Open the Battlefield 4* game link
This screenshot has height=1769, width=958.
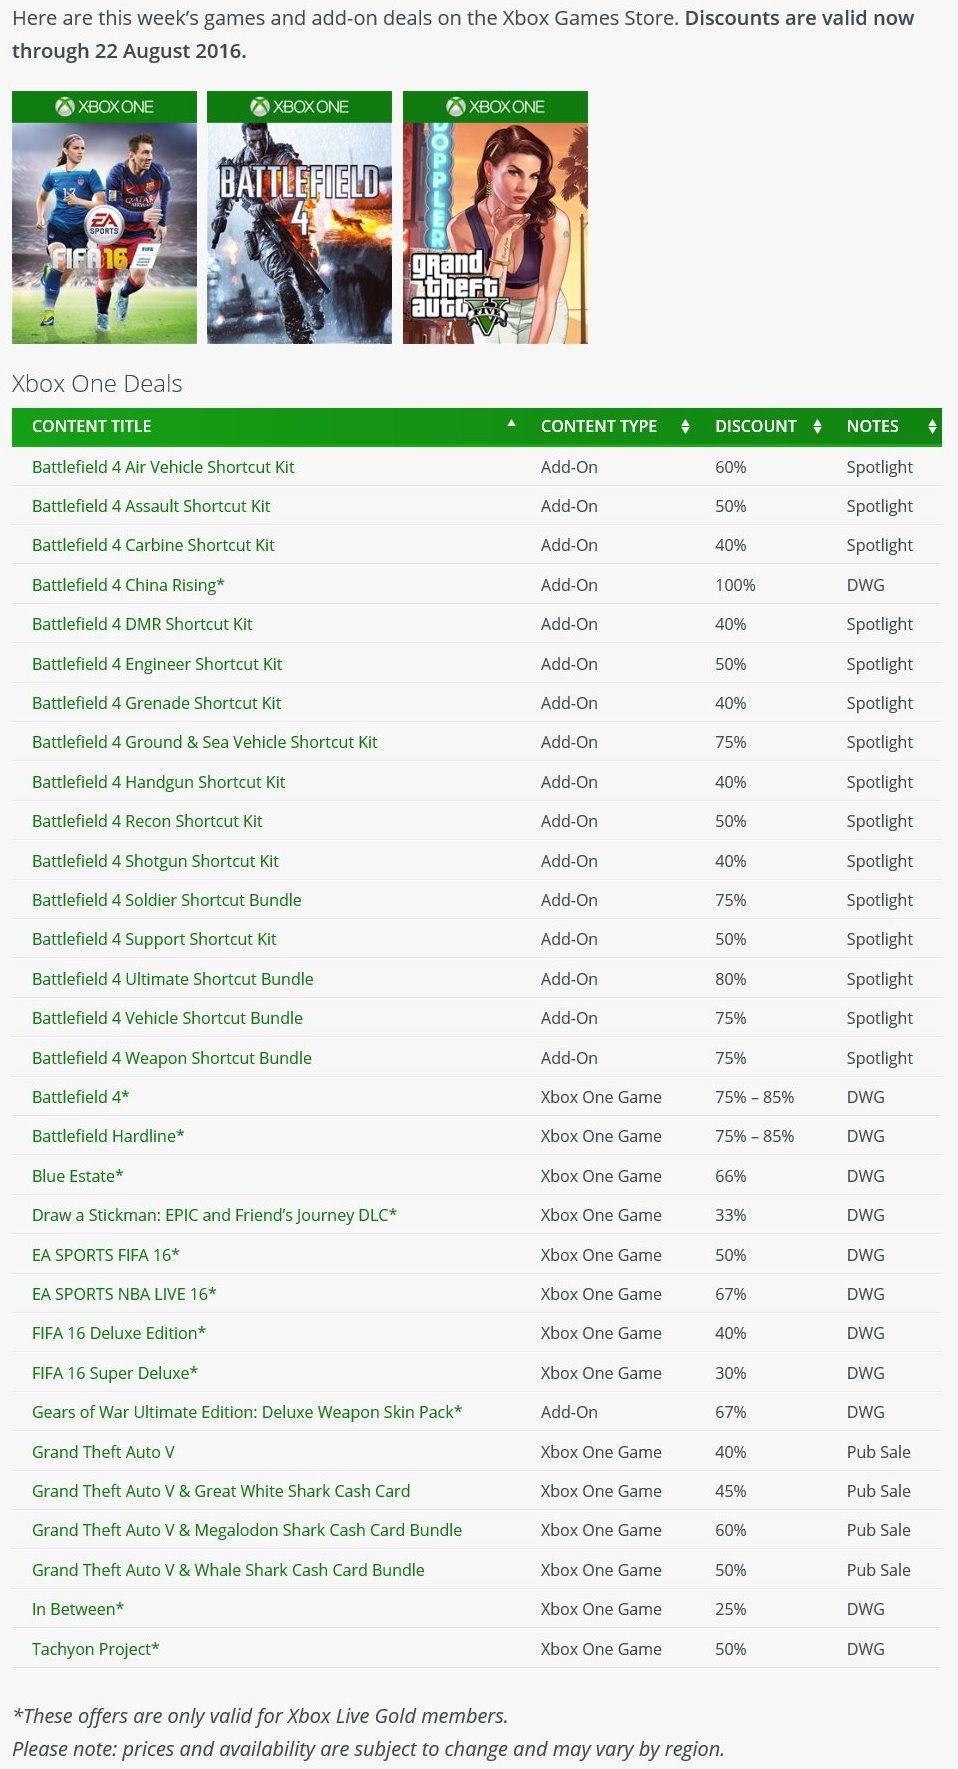tap(81, 1097)
